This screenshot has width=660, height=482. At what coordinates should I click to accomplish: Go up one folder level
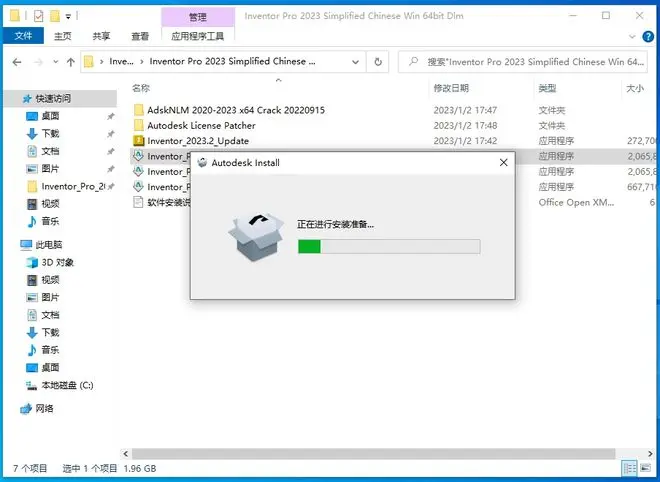click(x=71, y=62)
